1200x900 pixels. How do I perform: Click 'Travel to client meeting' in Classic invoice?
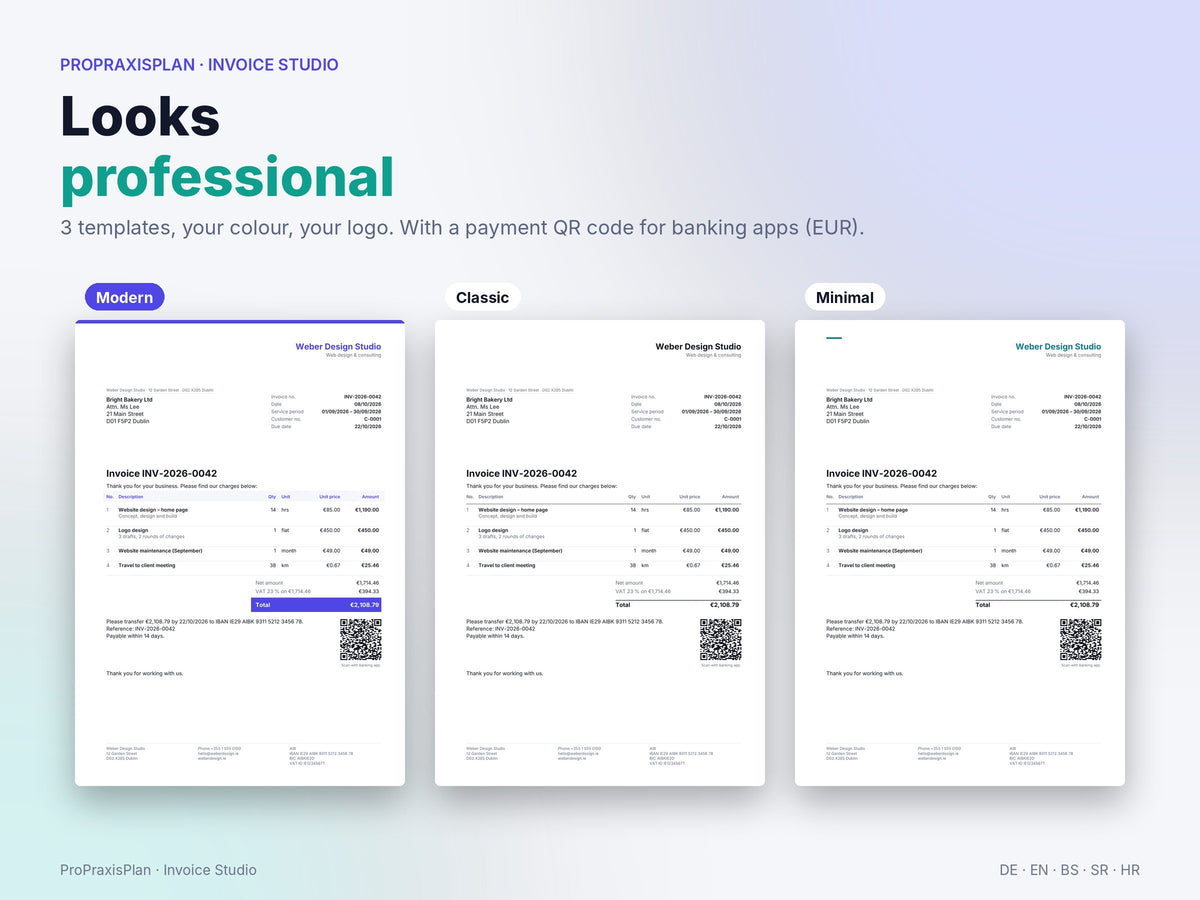click(506, 566)
